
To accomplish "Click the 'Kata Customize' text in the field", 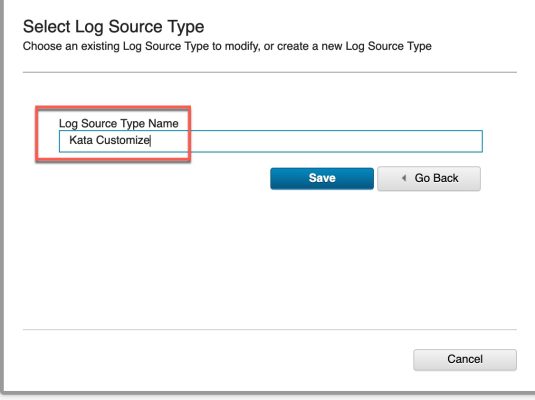I will [109, 140].
